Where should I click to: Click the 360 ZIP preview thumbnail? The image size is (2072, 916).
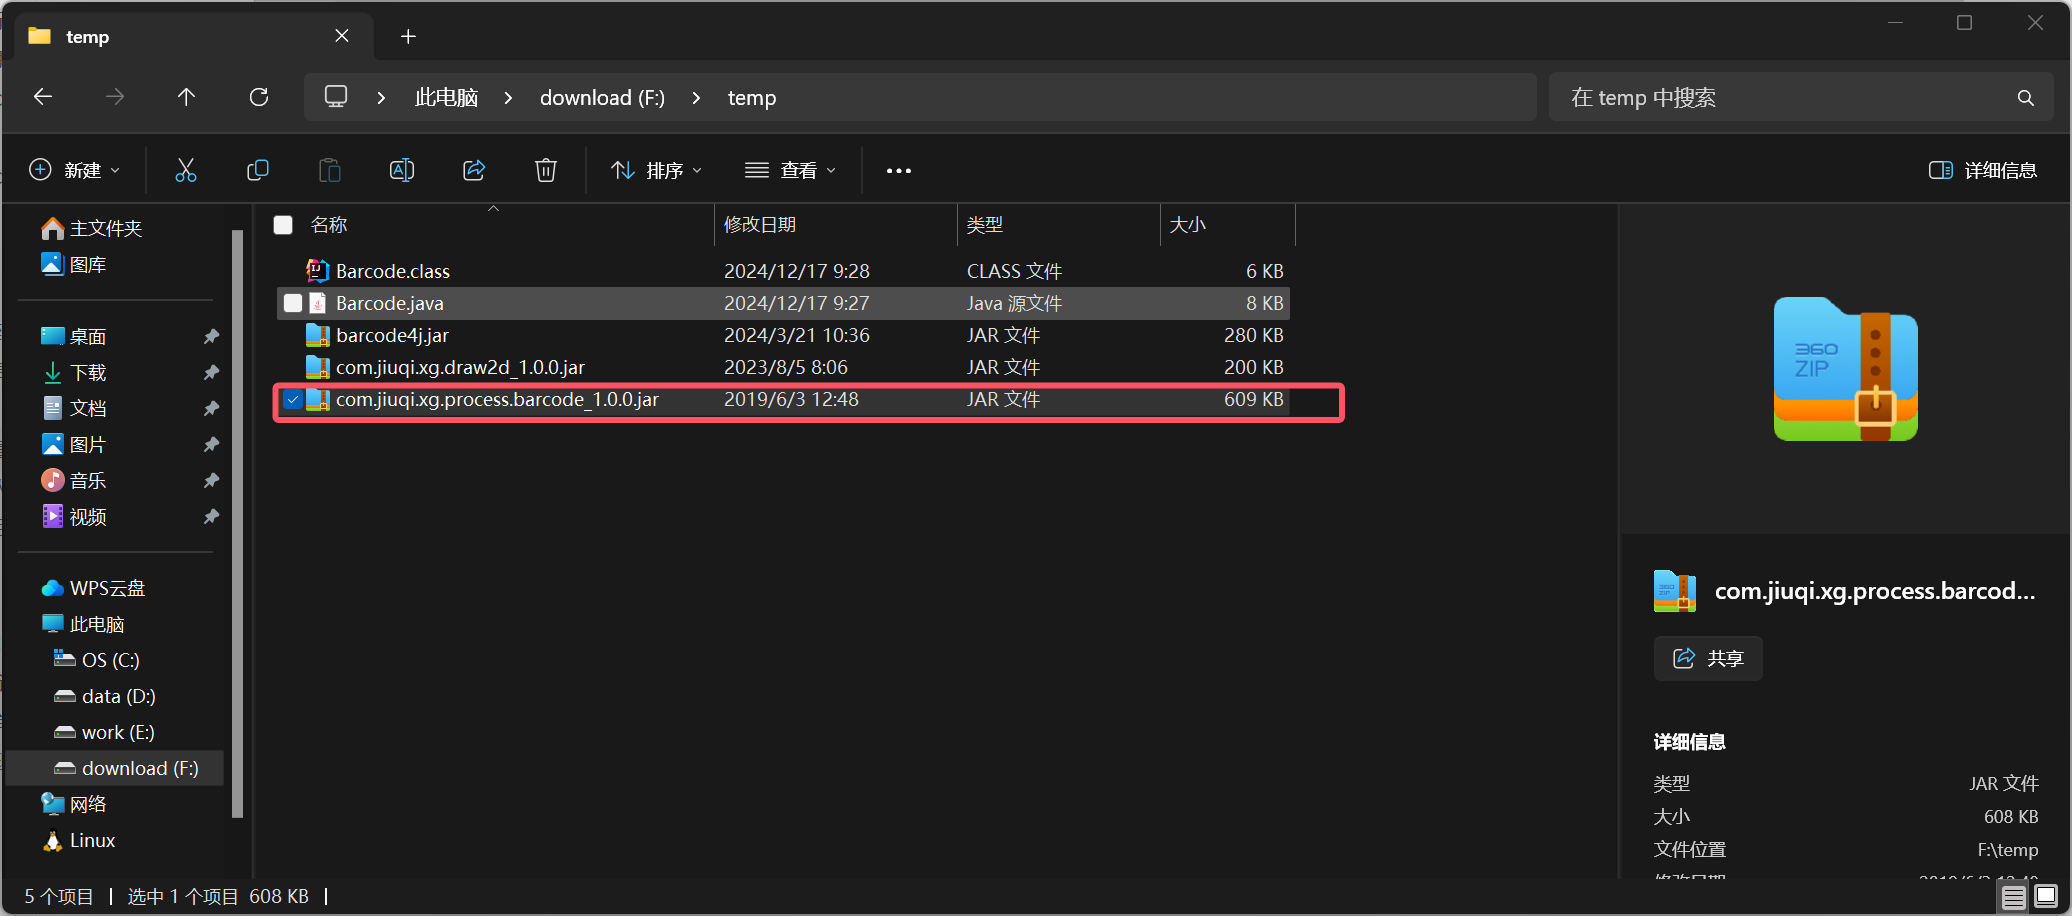click(1845, 369)
